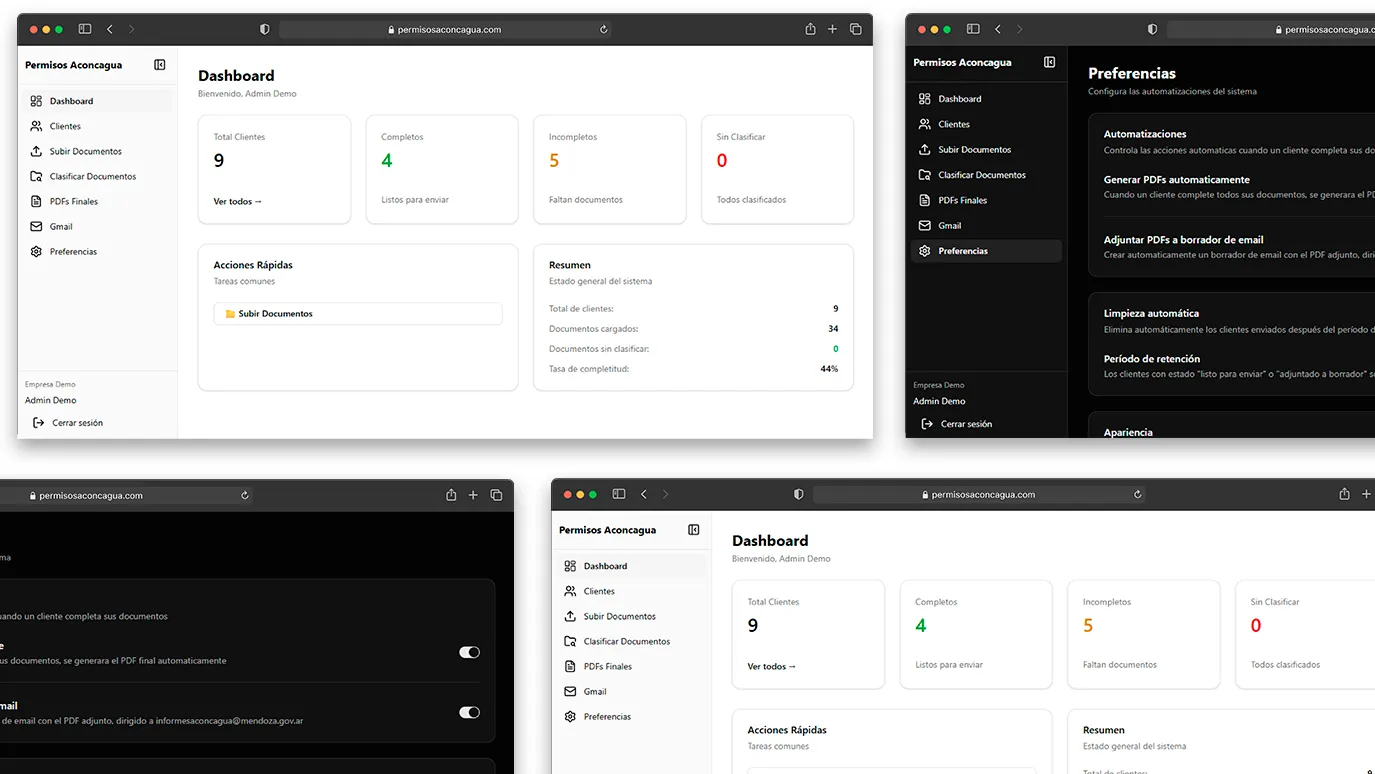Viewport: 1375px width, 774px height.
Task: Open Clasificar Documentos in the dark-theme sidebar
Action: pos(981,175)
